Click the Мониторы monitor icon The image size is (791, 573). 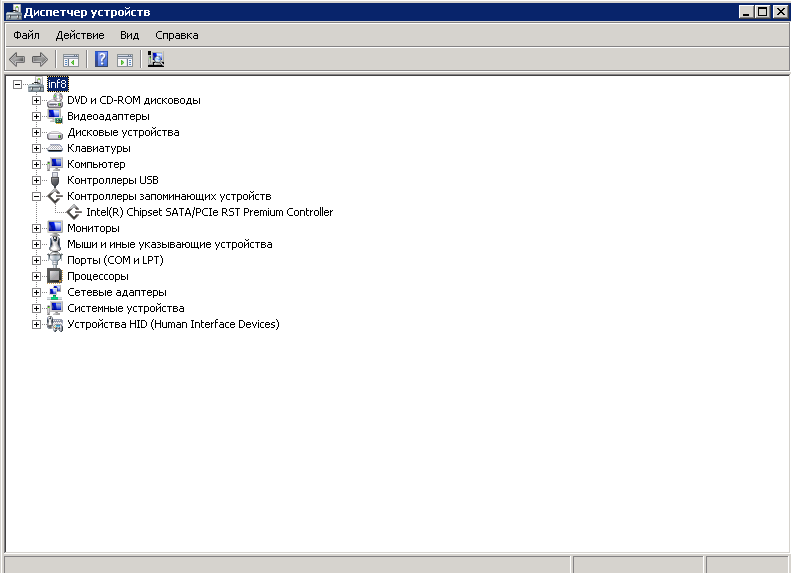(x=54, y=227)
